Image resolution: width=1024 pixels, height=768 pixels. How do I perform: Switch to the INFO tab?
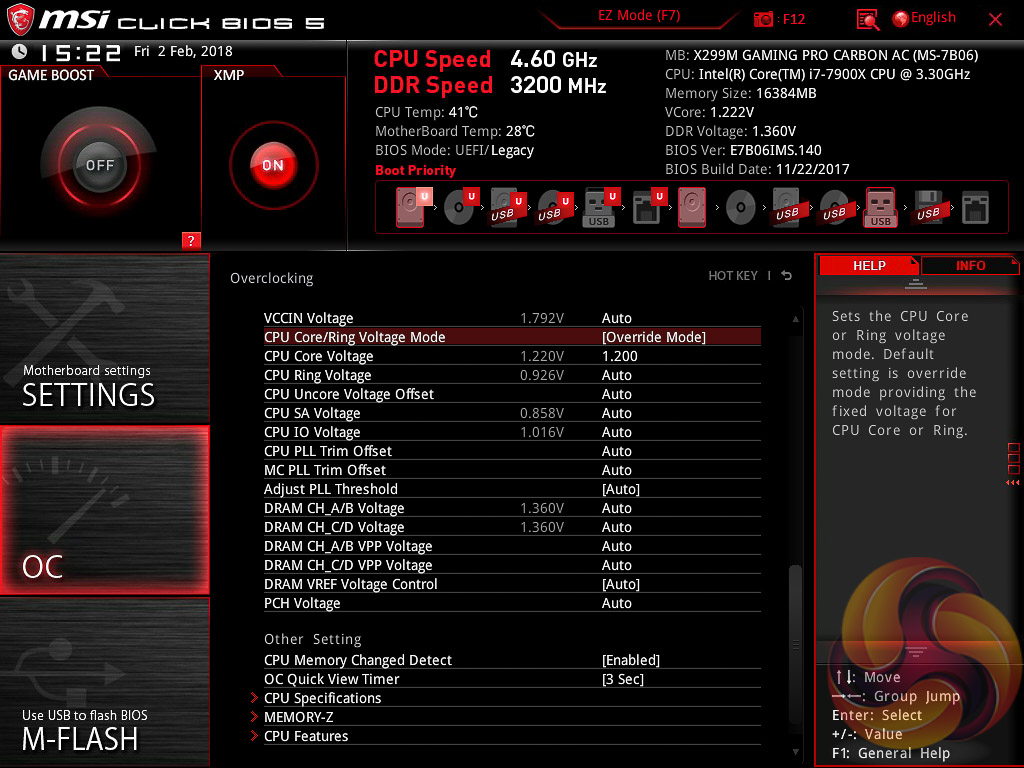970,265
